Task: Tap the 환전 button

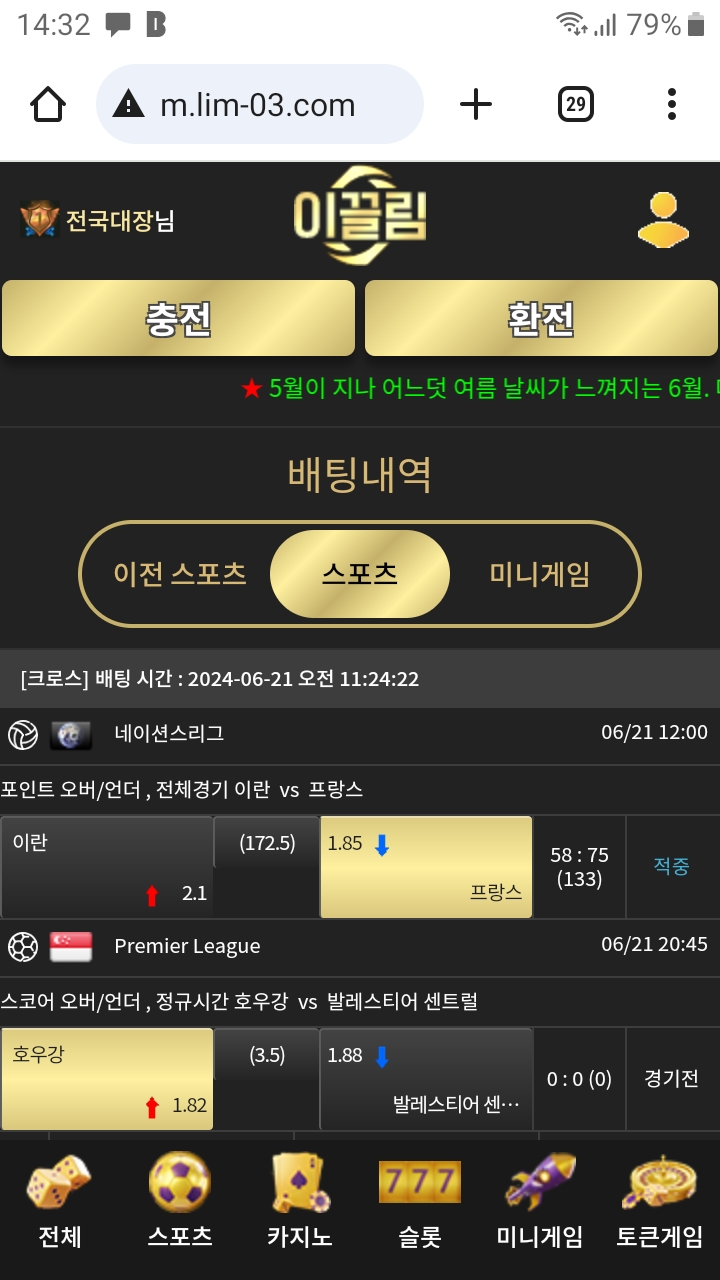Action: coord(541,318)
